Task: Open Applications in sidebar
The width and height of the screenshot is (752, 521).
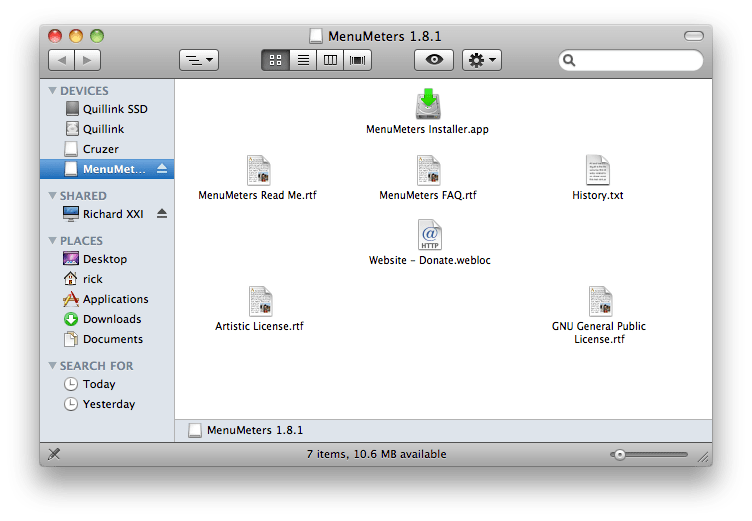Action: click(107, 299)
